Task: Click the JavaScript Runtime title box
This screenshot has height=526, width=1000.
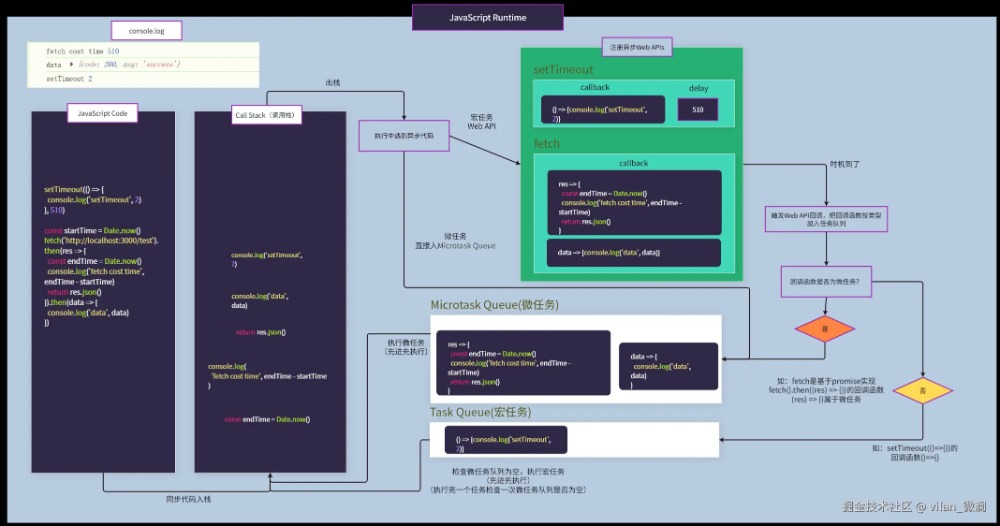Action: (x=488, y=17)
